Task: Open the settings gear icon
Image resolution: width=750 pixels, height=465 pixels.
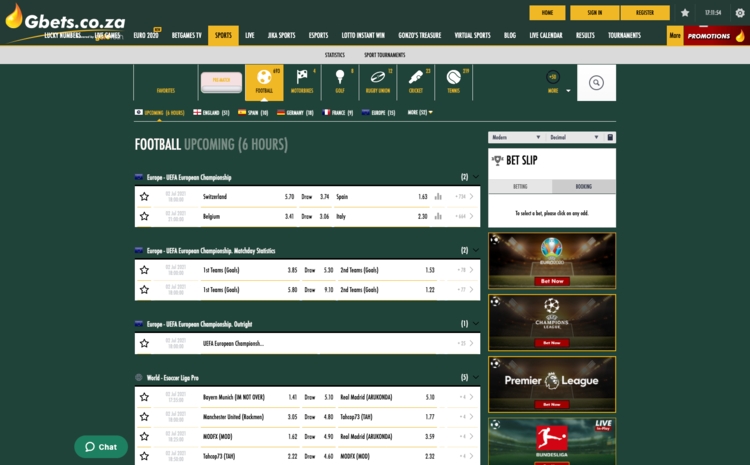Action: [x=739, y=13]
